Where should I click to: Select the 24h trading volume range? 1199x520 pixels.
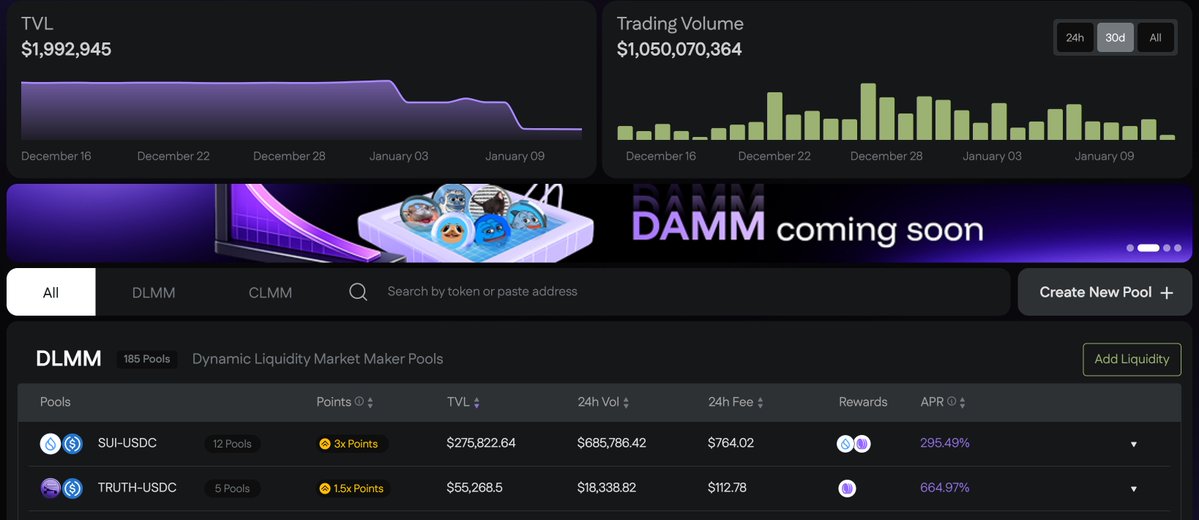[x=1074, y=38]
